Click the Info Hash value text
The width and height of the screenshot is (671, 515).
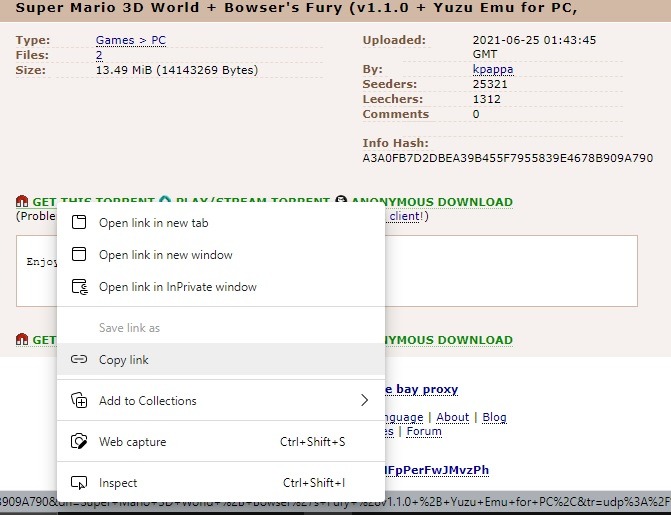point(507,158)
